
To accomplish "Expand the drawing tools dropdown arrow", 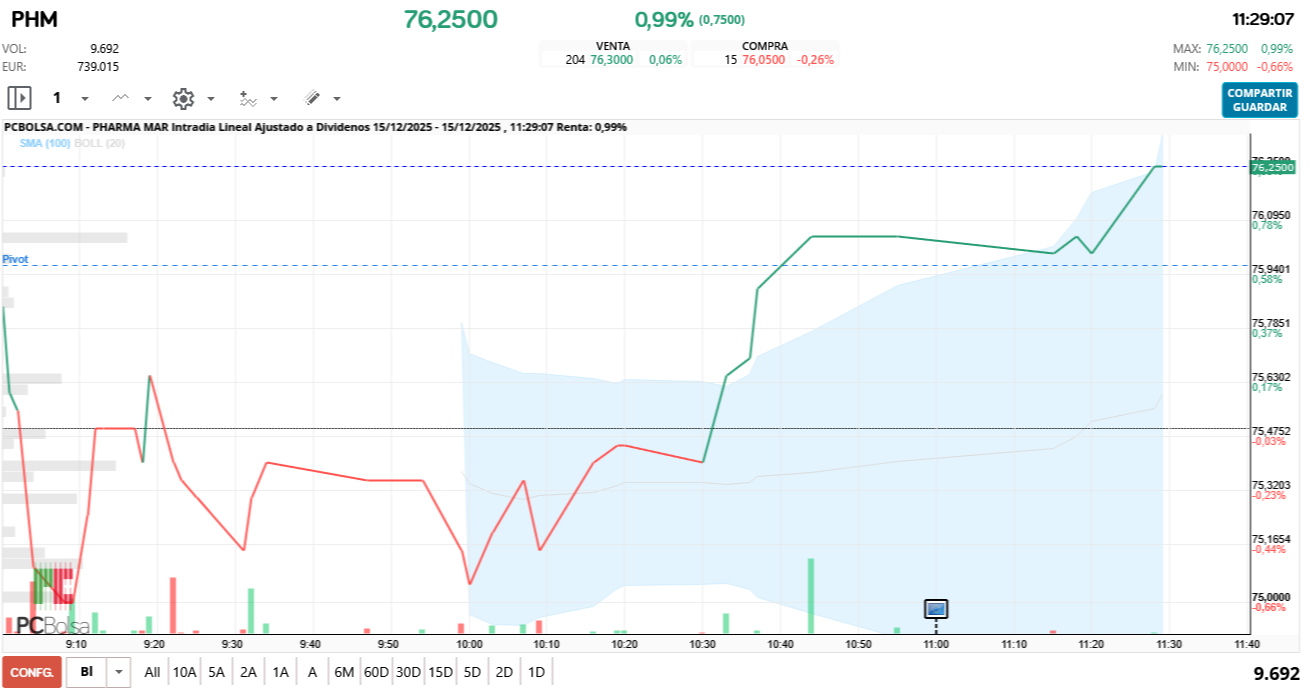I will [337, 99].
